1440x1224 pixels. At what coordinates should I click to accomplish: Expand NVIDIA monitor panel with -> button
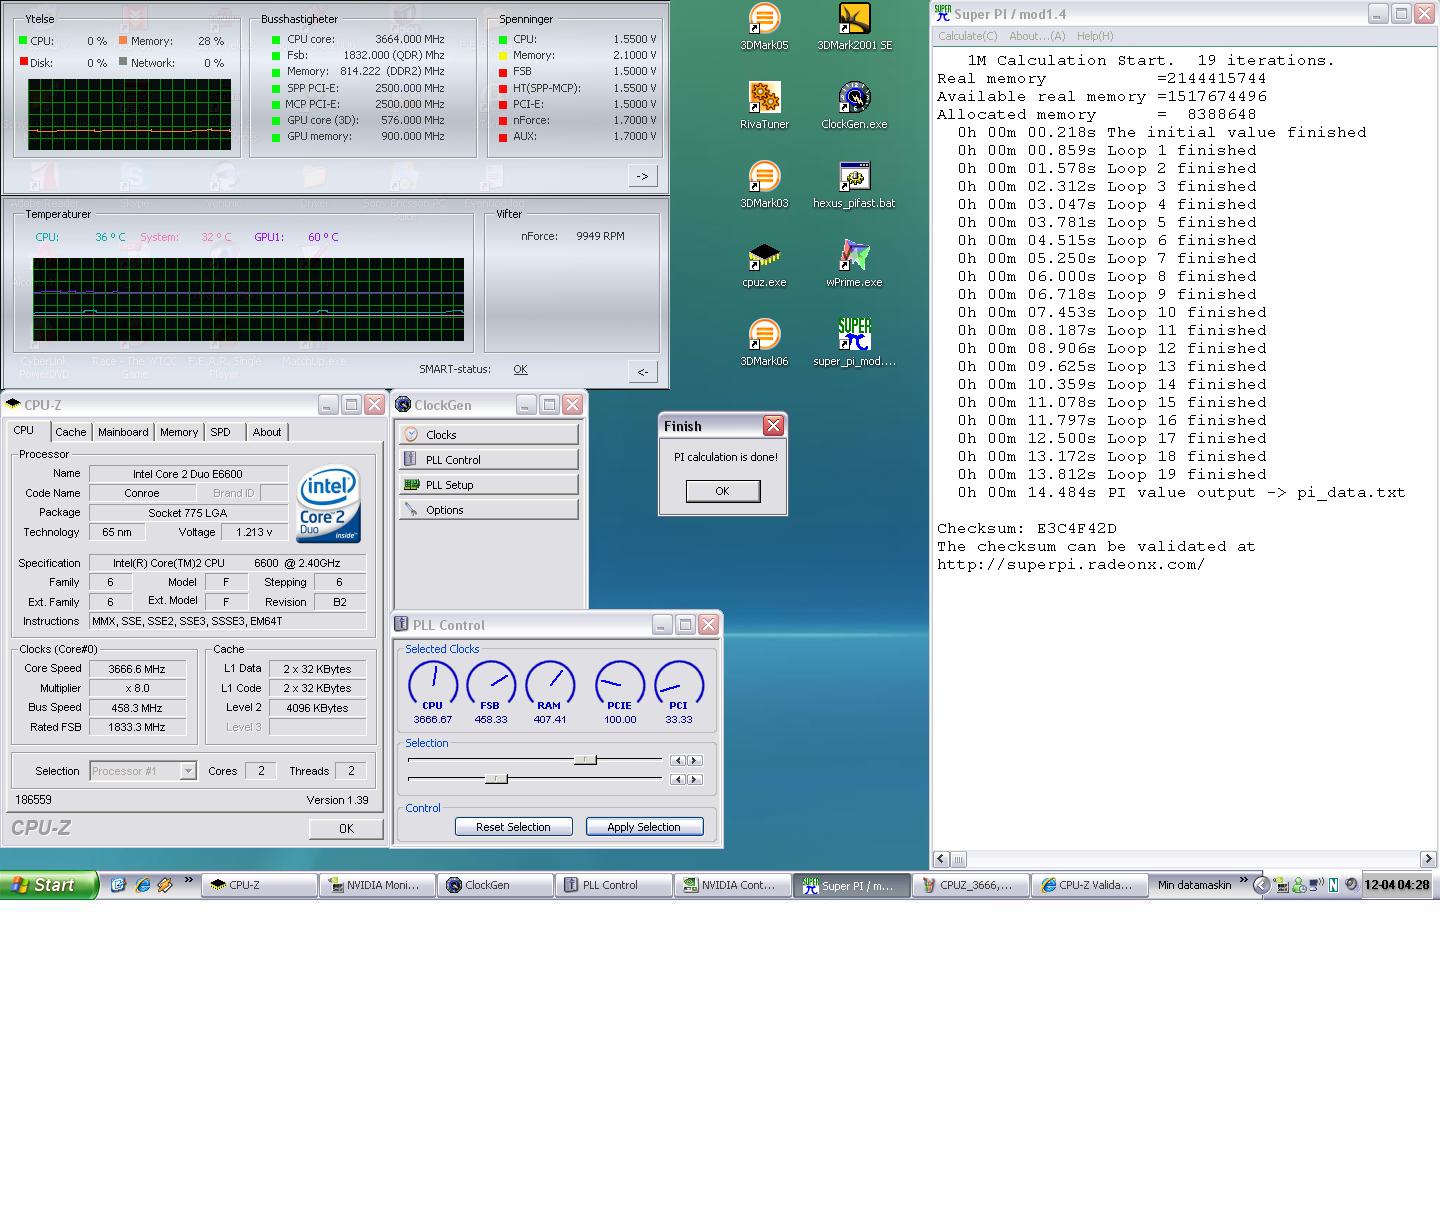click(x=642, y=176)
